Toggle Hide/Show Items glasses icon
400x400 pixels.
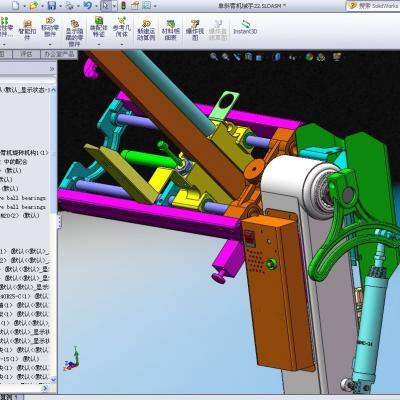click(293, 58)
